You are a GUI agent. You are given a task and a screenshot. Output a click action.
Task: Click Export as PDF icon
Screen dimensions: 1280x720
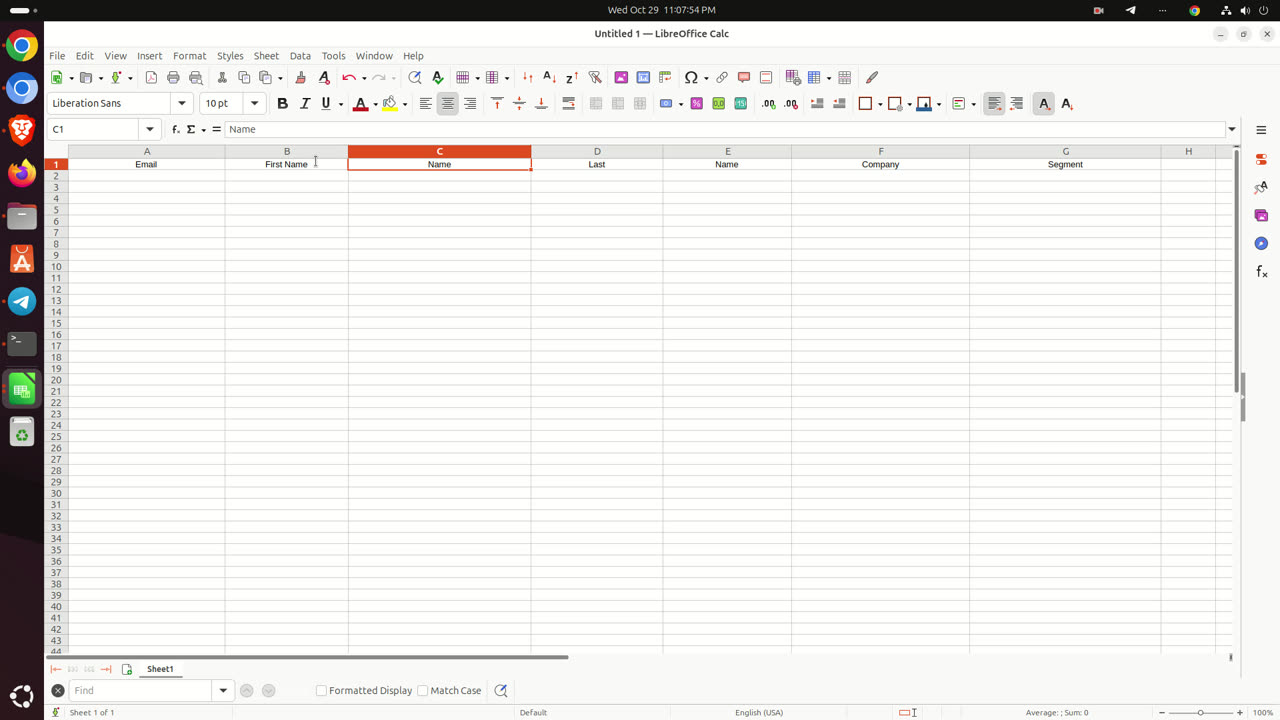151,77
